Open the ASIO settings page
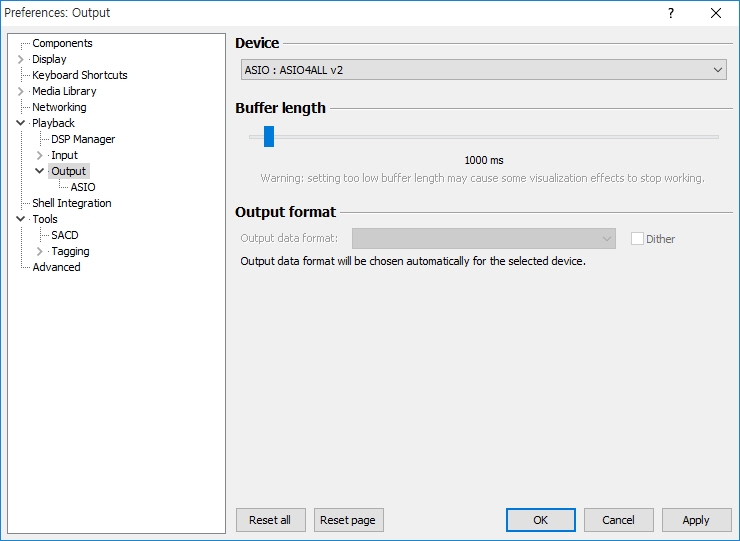Image resolution: width=740 pixels, height=541 pixels. coord(83,187)
